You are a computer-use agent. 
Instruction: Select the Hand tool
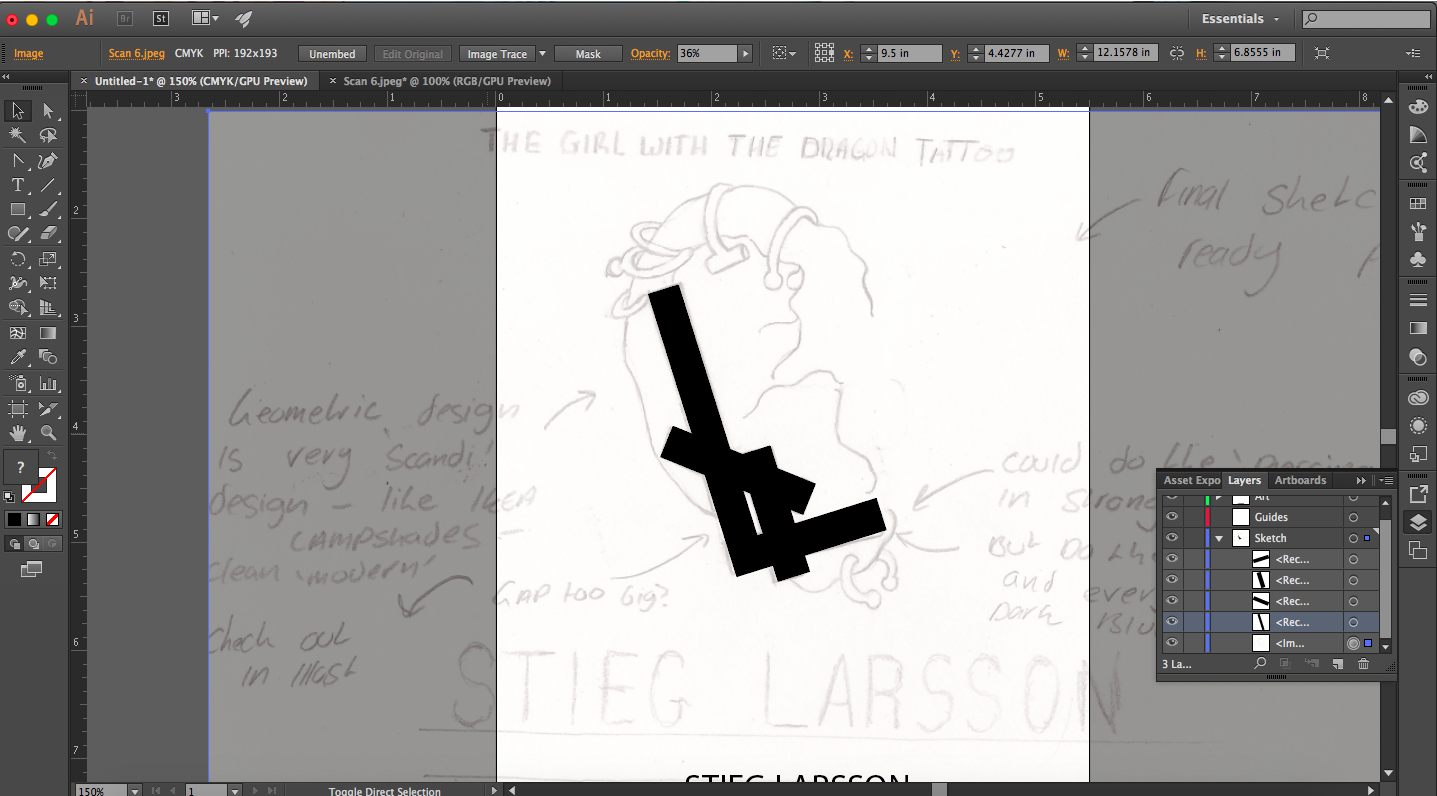(18, 433)
